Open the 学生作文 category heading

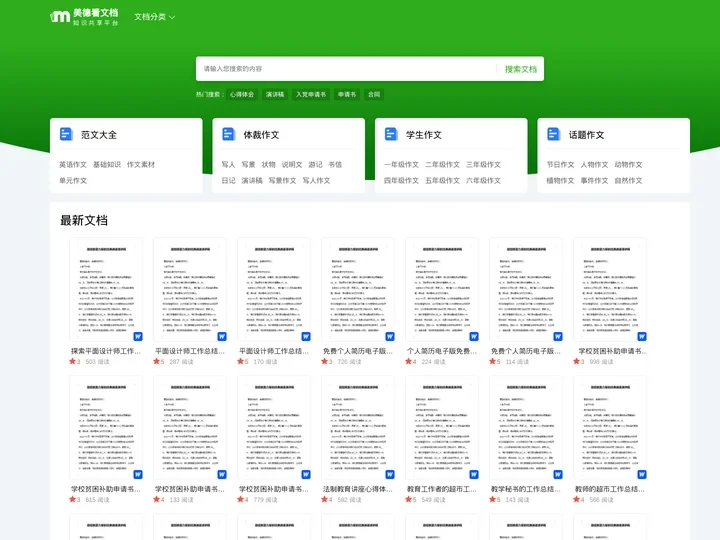[x=424, y=135]
